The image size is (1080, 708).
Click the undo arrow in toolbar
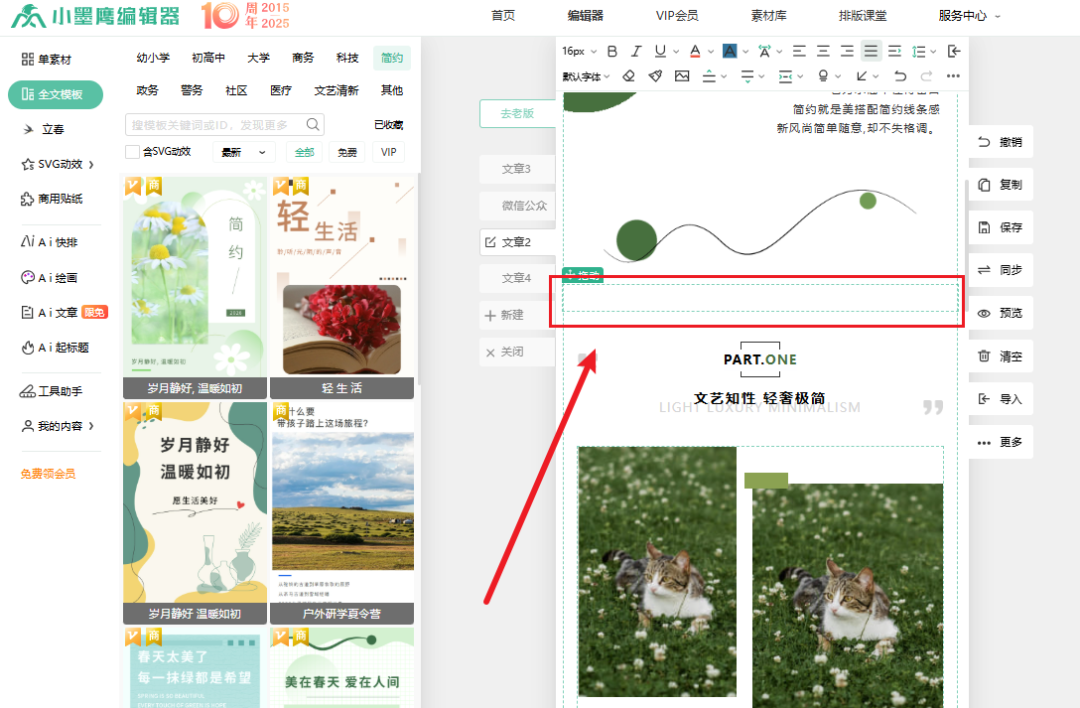(x=900, y=76)
